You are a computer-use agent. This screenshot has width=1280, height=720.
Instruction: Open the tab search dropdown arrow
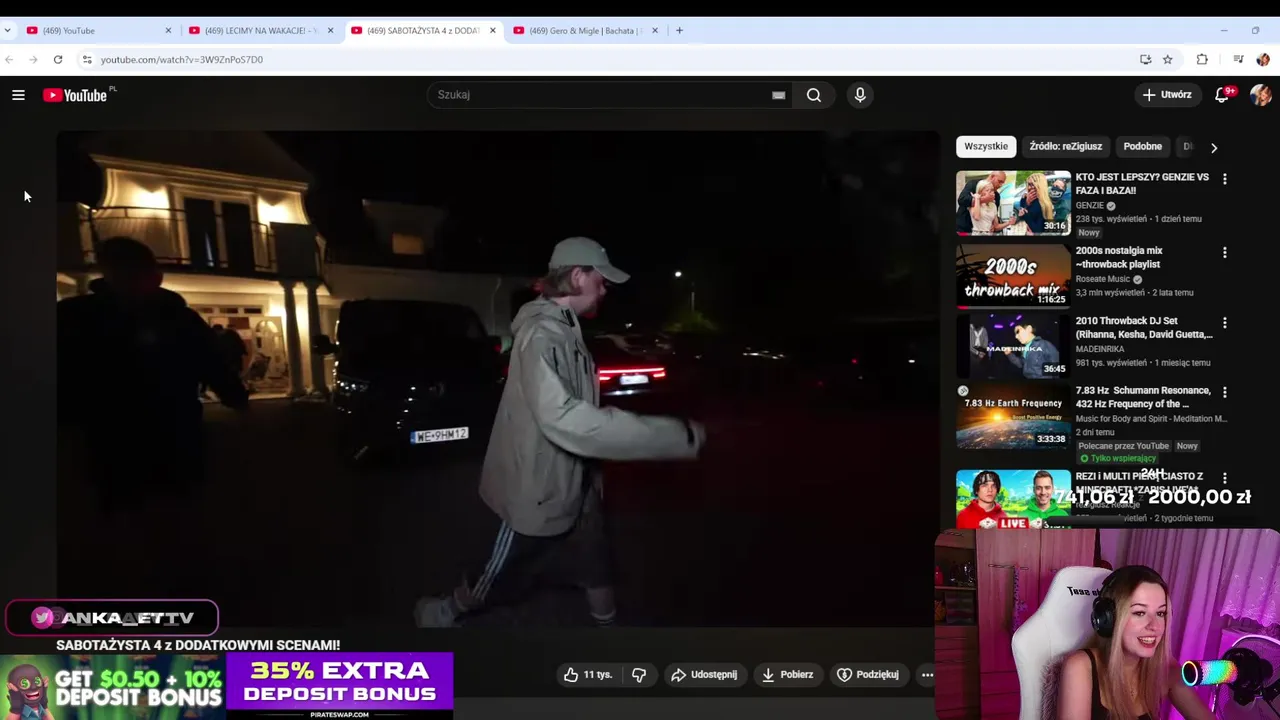point(7,31)
